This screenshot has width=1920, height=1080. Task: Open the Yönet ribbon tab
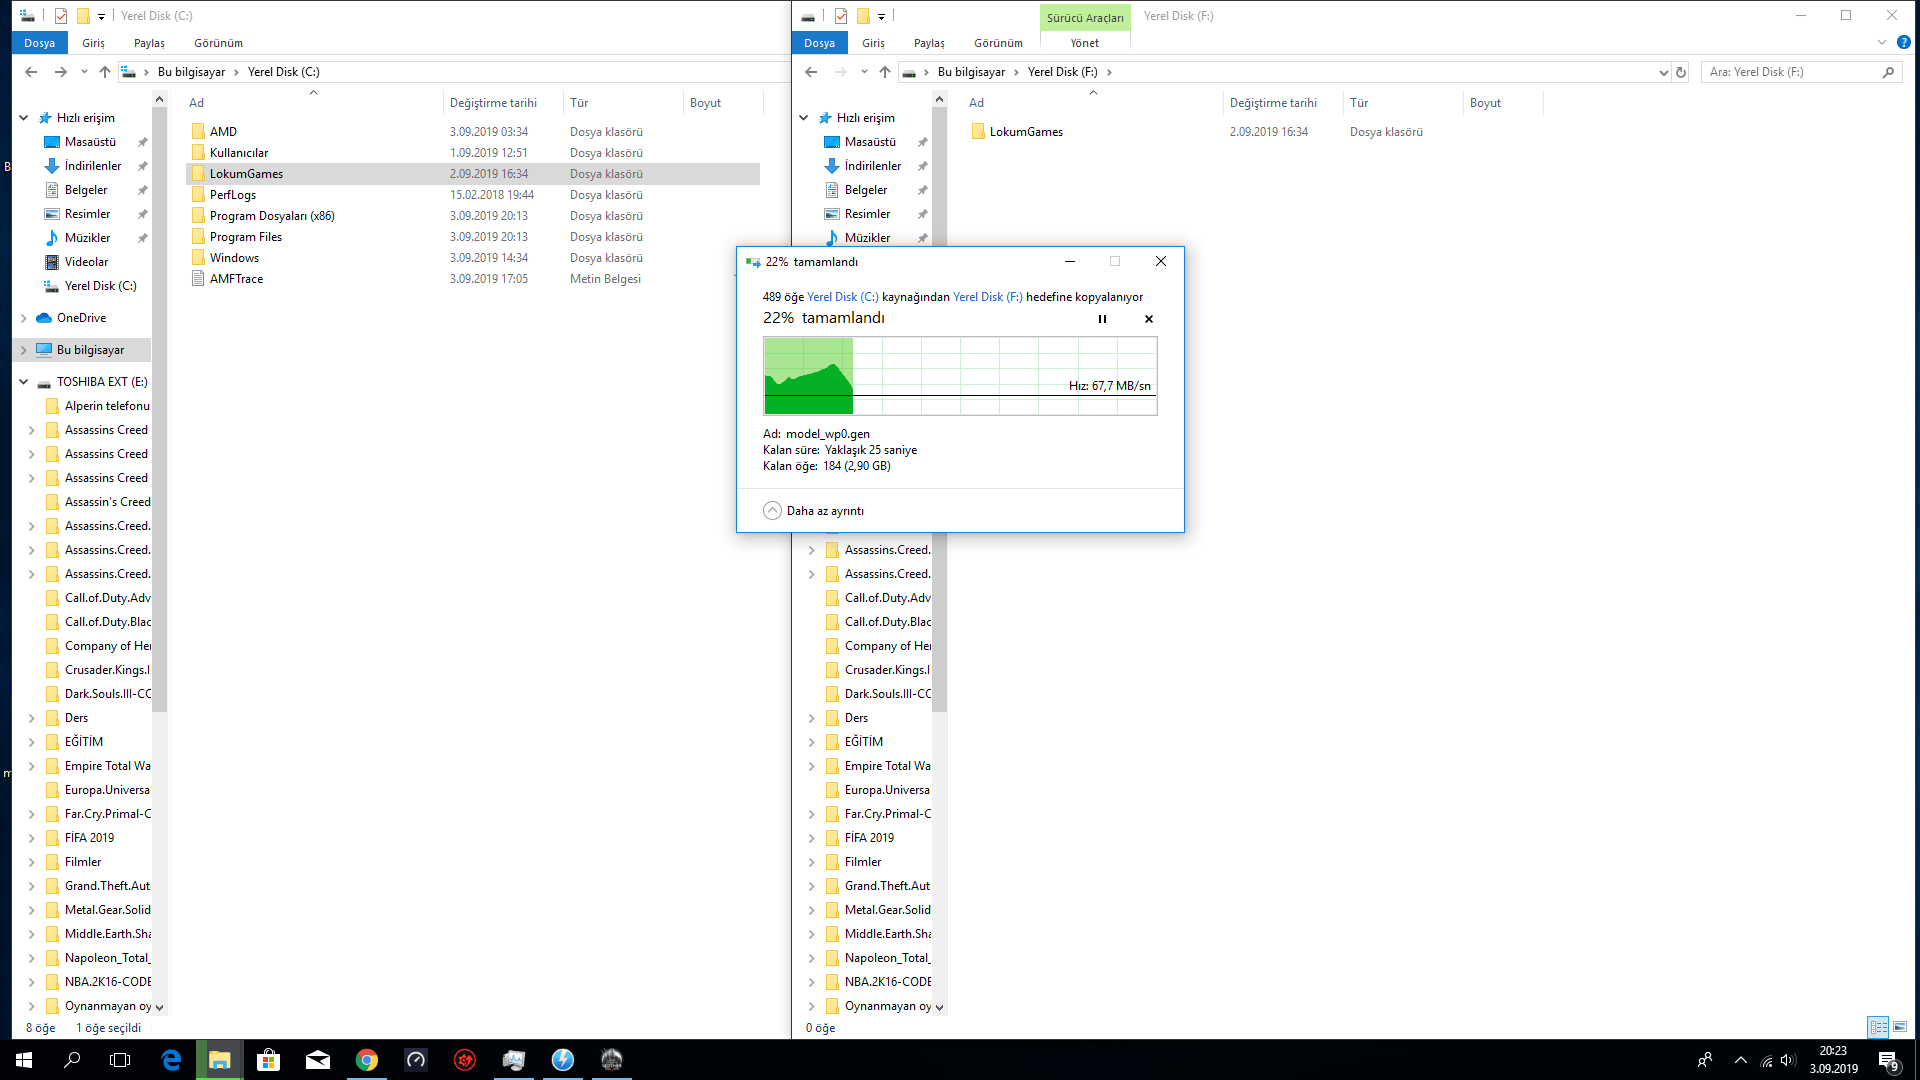[1084, 43]
